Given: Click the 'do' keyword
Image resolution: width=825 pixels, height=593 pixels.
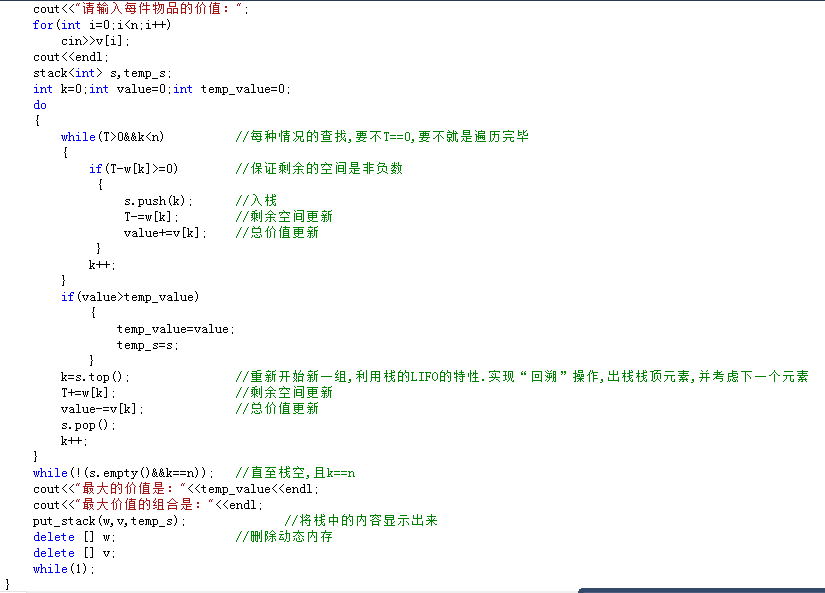Looking at the screenshot, I should coord(40,105).
